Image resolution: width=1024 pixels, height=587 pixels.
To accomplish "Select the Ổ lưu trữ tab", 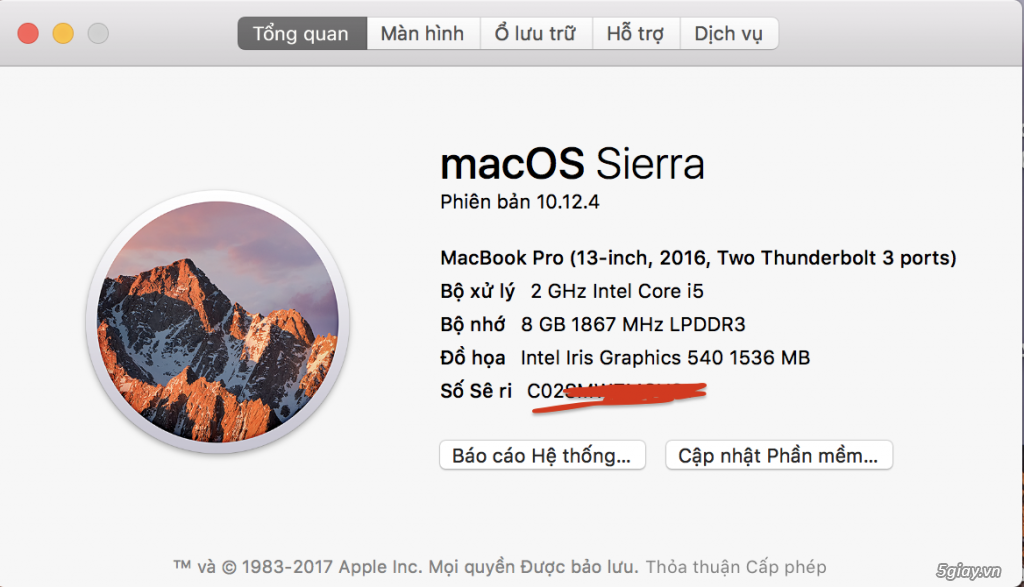I will tap(536, 33).
